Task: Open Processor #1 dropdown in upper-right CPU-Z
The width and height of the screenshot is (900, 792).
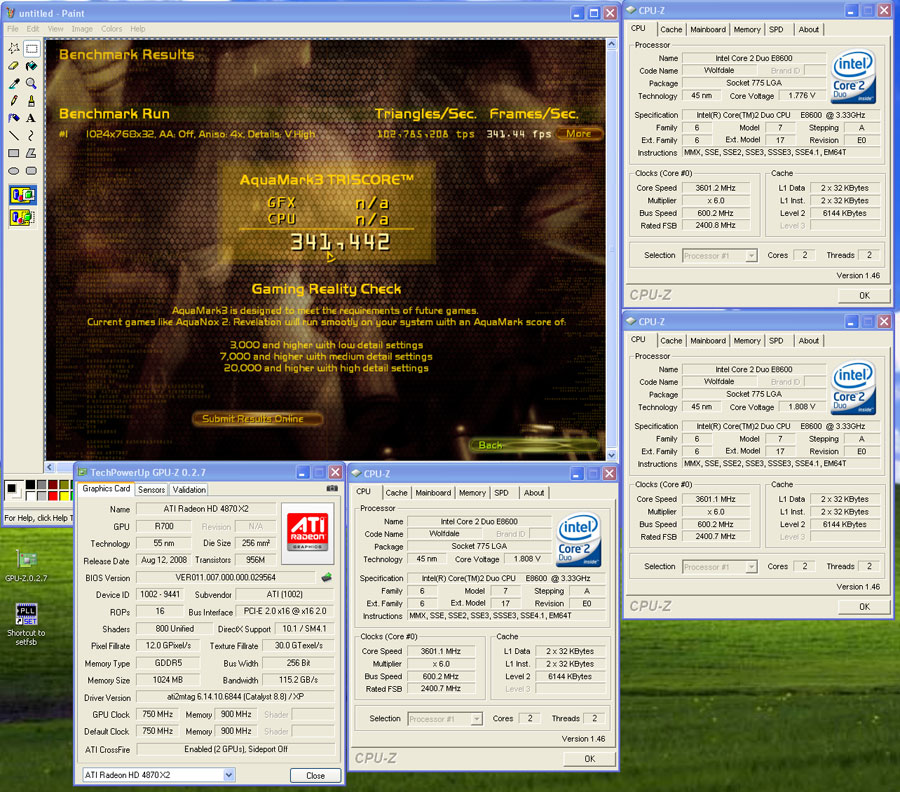Action: (751, 255)
